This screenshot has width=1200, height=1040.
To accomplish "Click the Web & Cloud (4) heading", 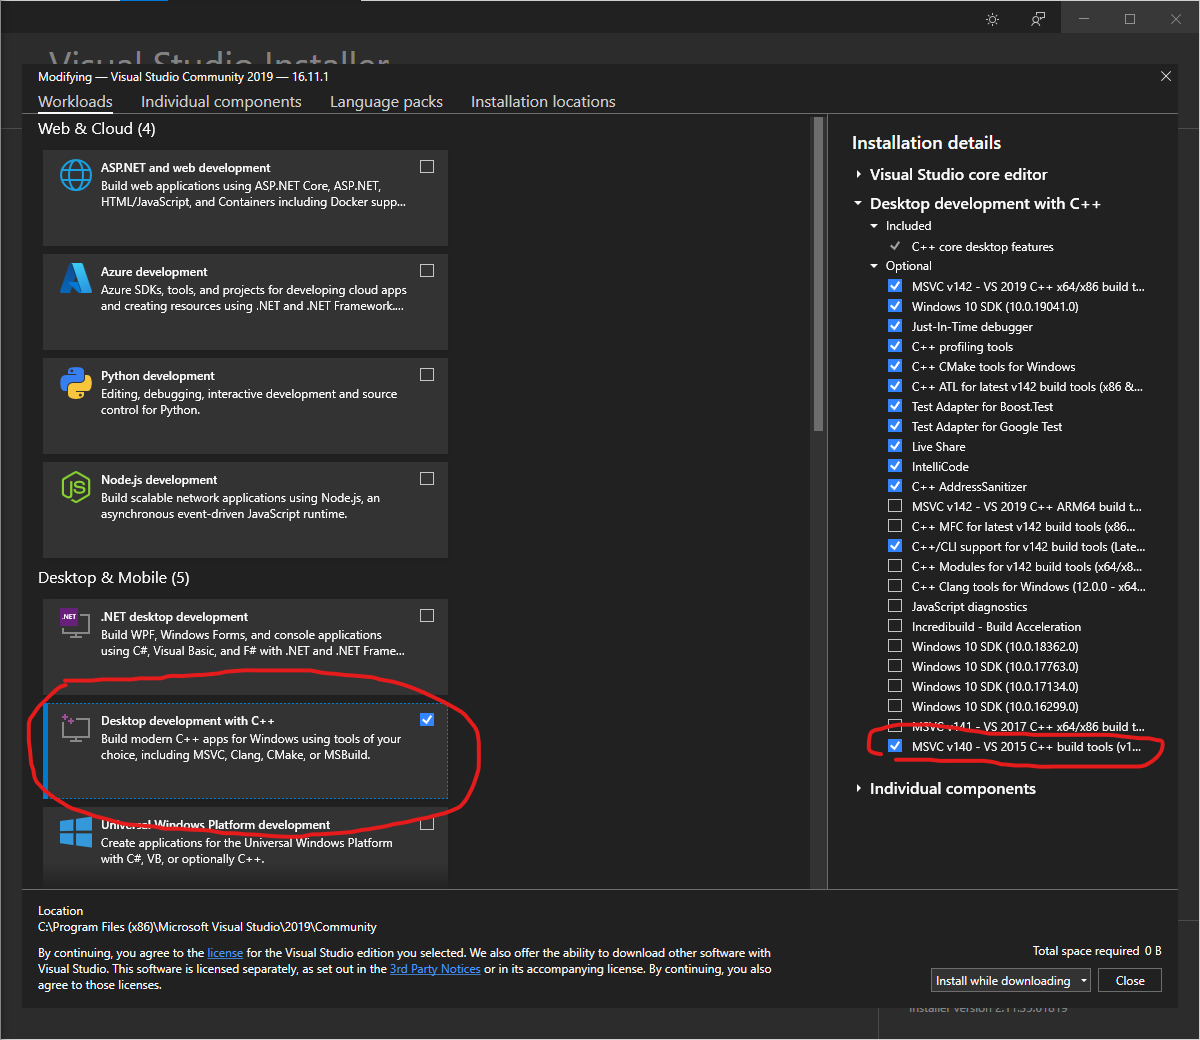I will click(x=97, y=129).
